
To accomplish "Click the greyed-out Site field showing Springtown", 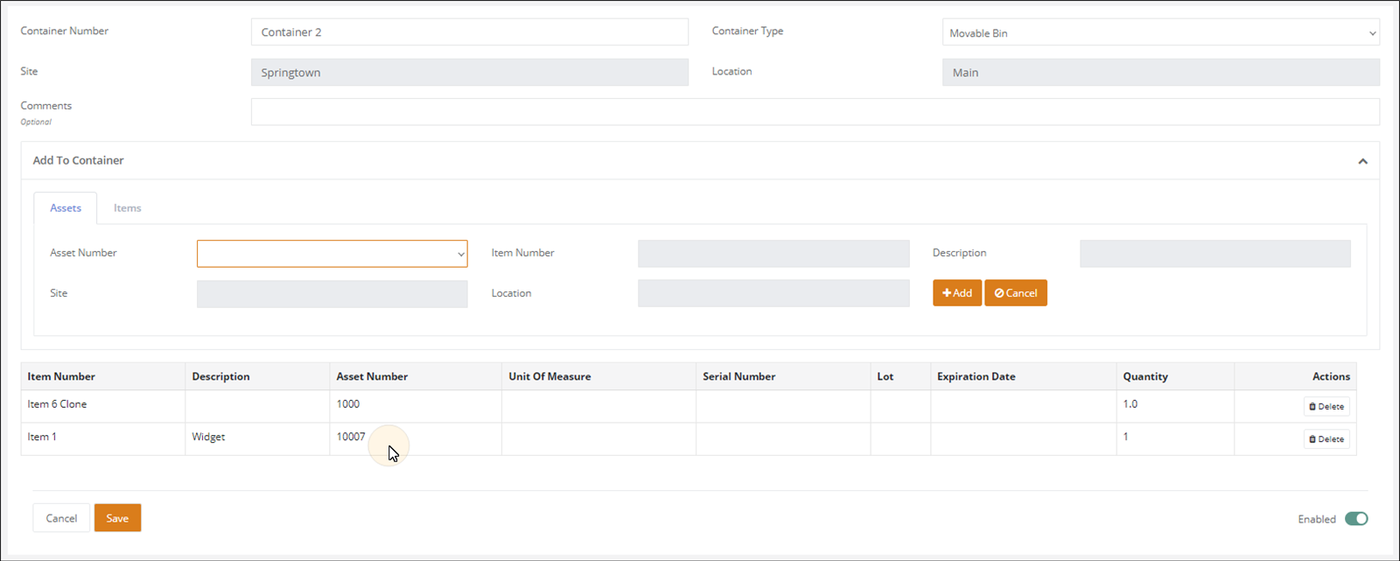I will pos(469,72).
